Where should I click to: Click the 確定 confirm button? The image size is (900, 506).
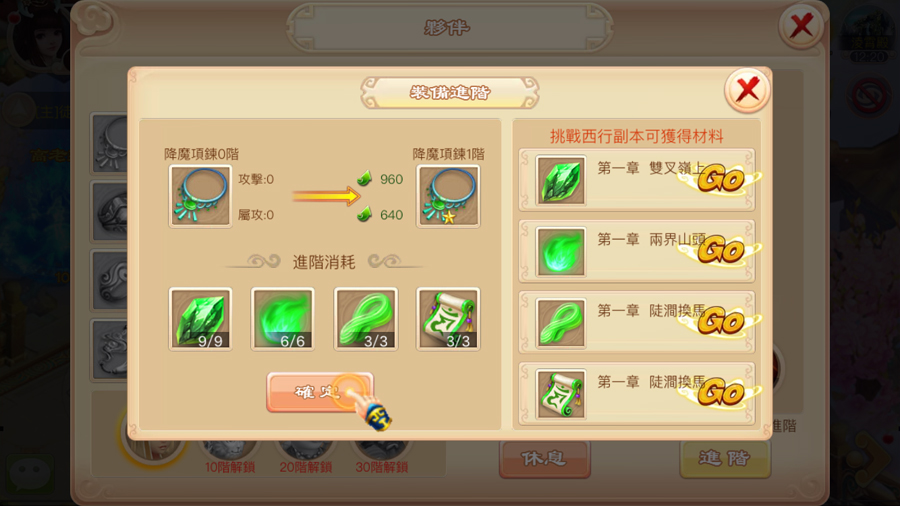click(320, 392)
